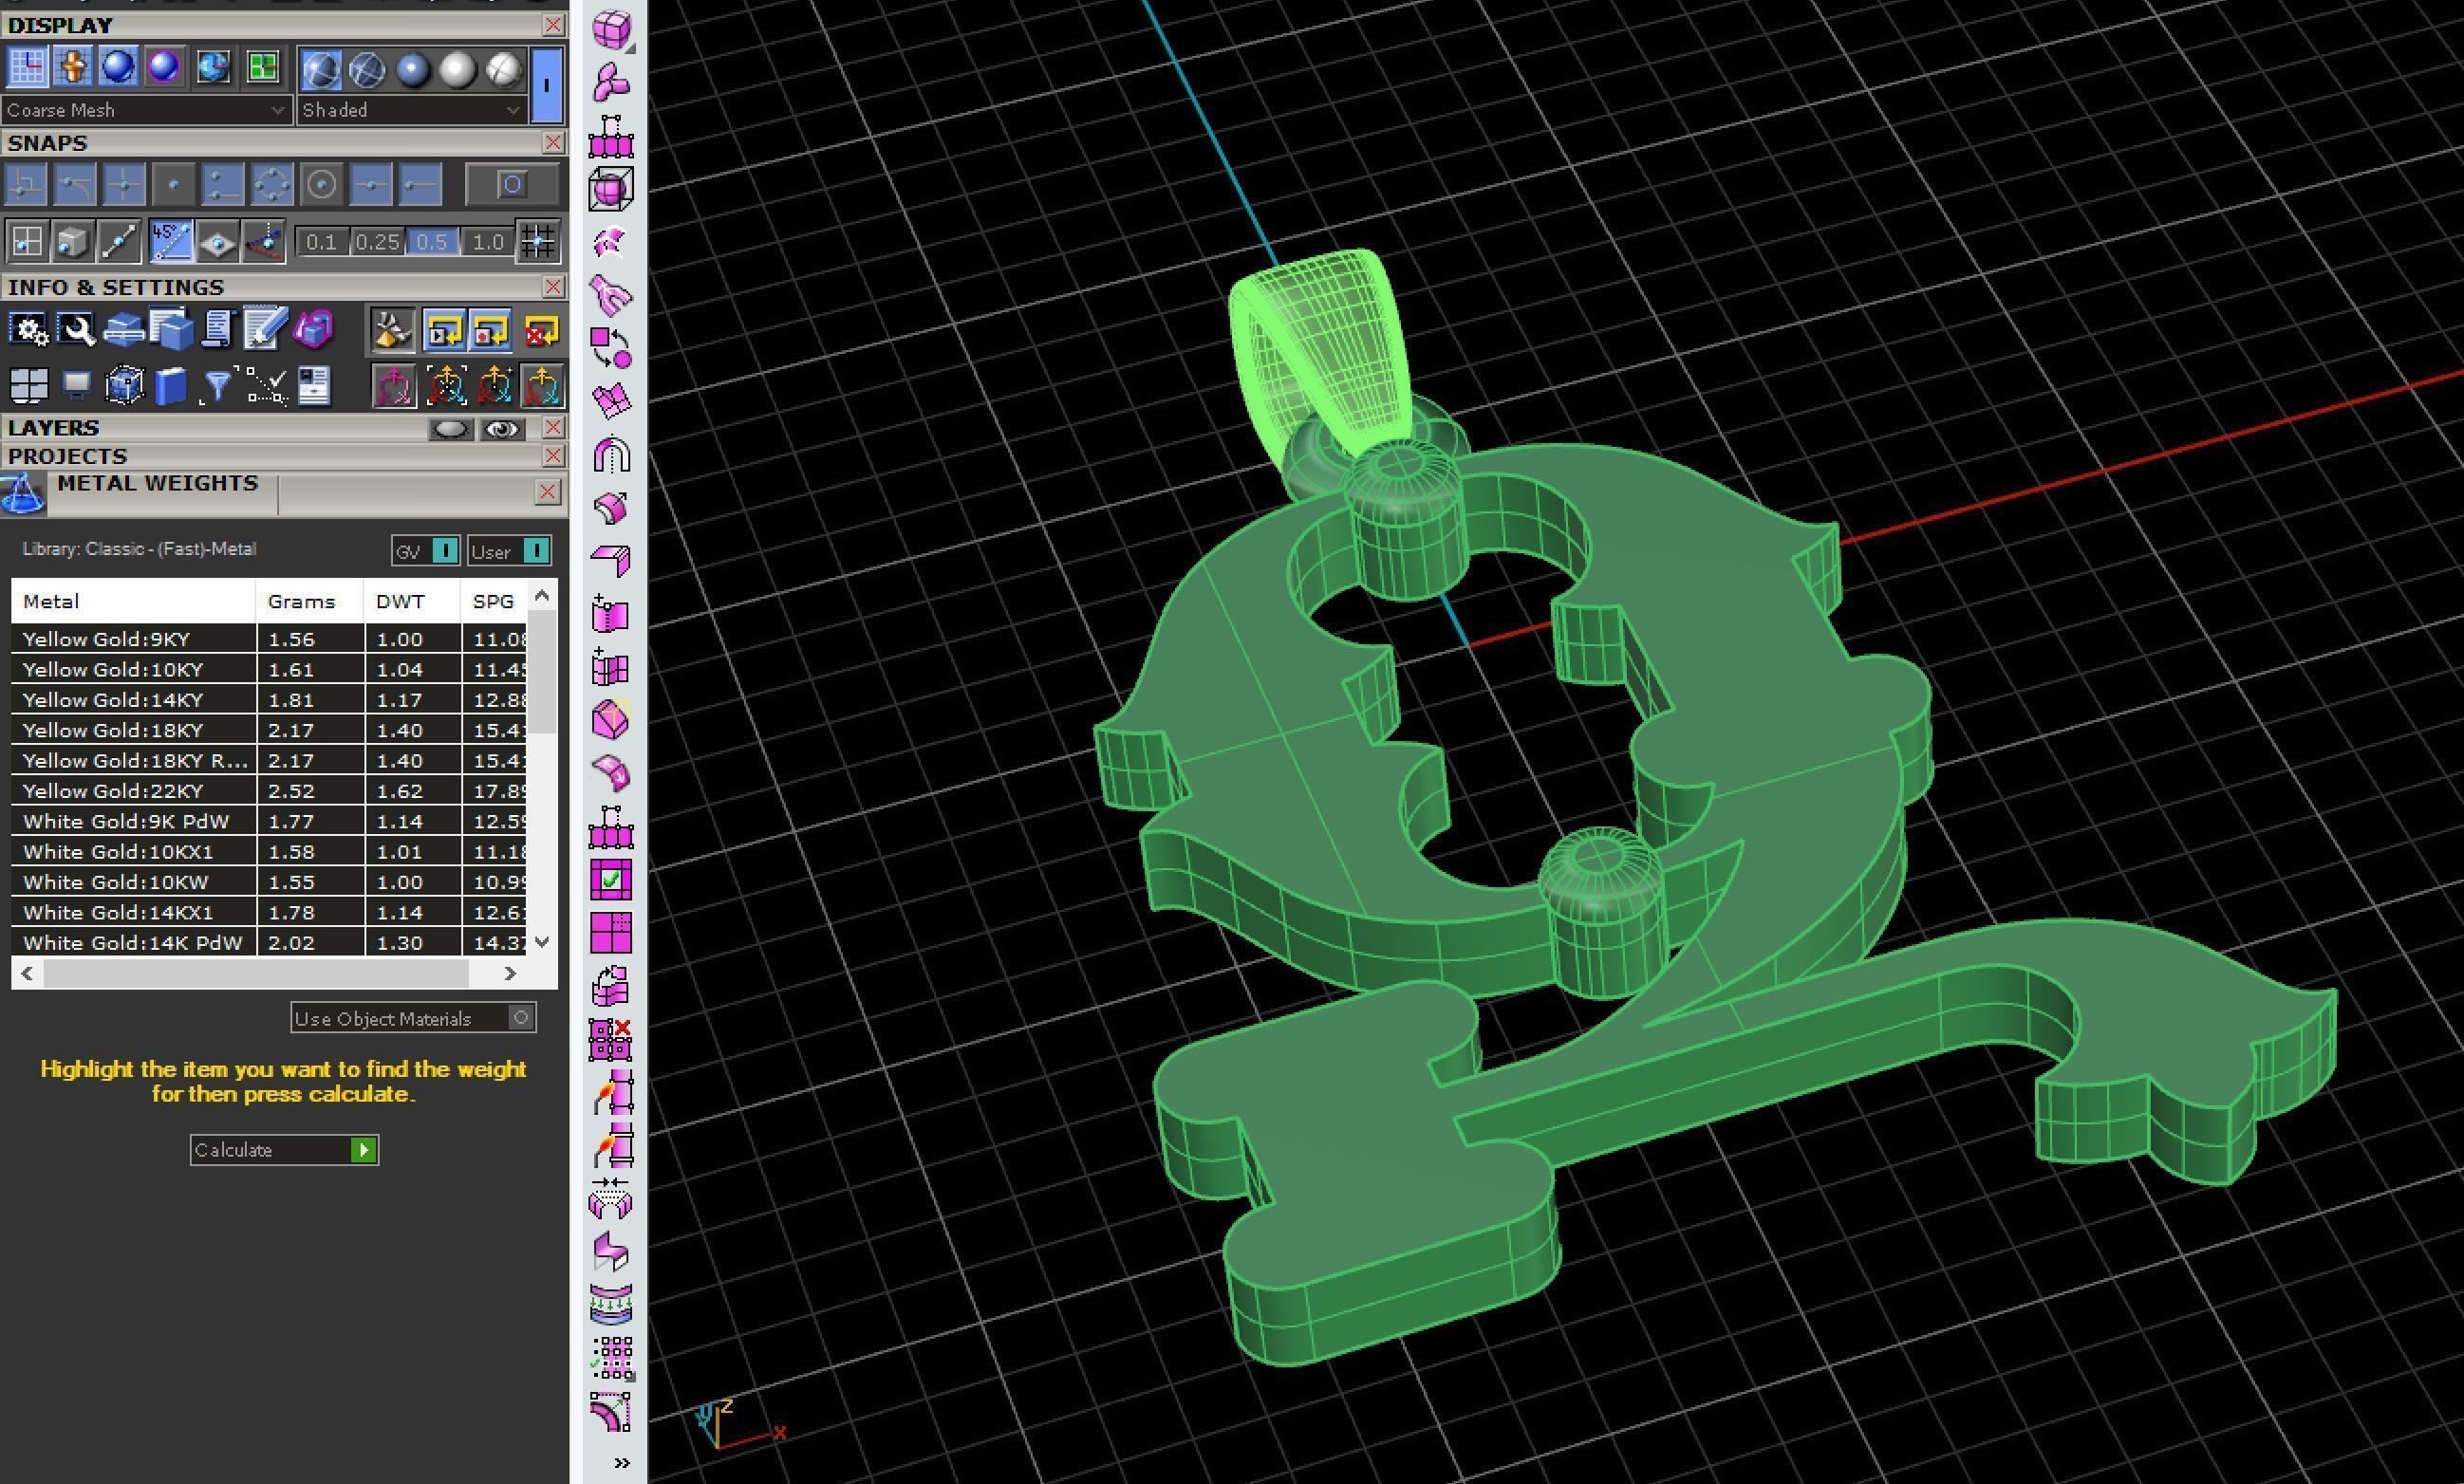The height and width of the screenshot is (1484, 2464).
Task: Expand the toolbar with the double chevron
Action: point(622,1463)
